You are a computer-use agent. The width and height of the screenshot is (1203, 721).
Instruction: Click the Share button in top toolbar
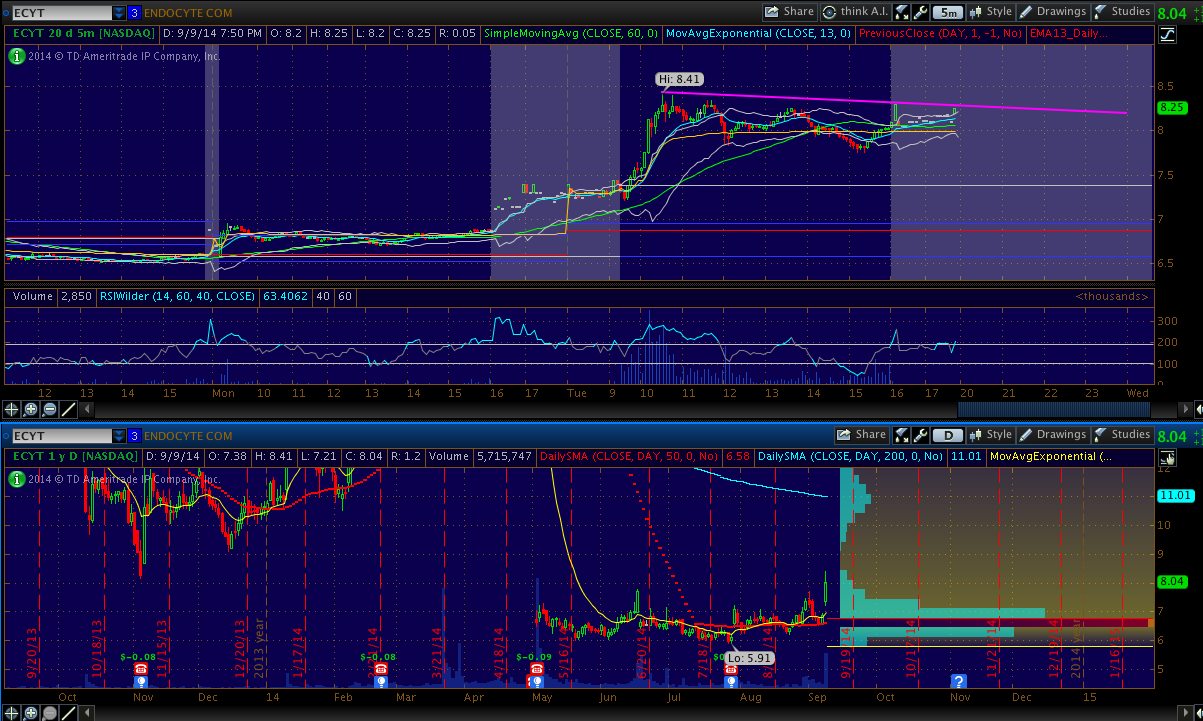[x=789, y=12]
